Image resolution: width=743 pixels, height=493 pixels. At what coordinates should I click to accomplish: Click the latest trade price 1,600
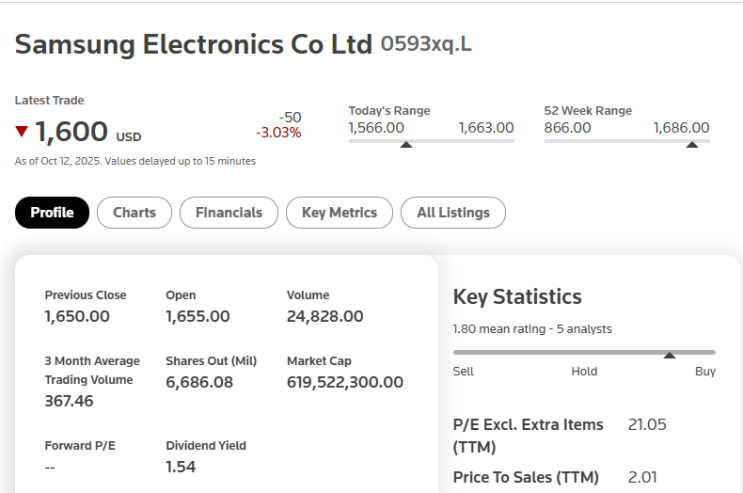tap(72, 131)
